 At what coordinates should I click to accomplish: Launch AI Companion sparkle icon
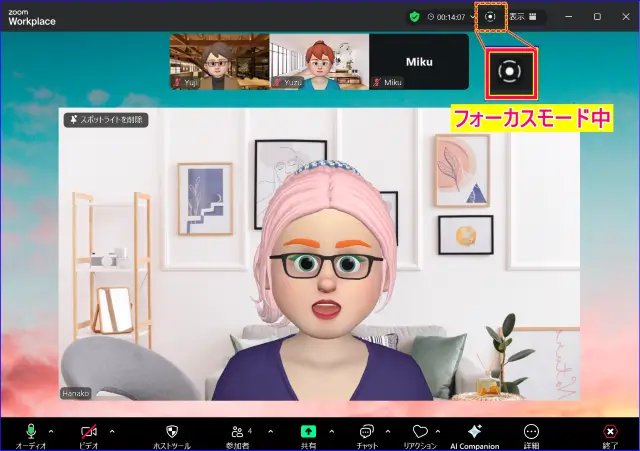(x=474, y=431)
